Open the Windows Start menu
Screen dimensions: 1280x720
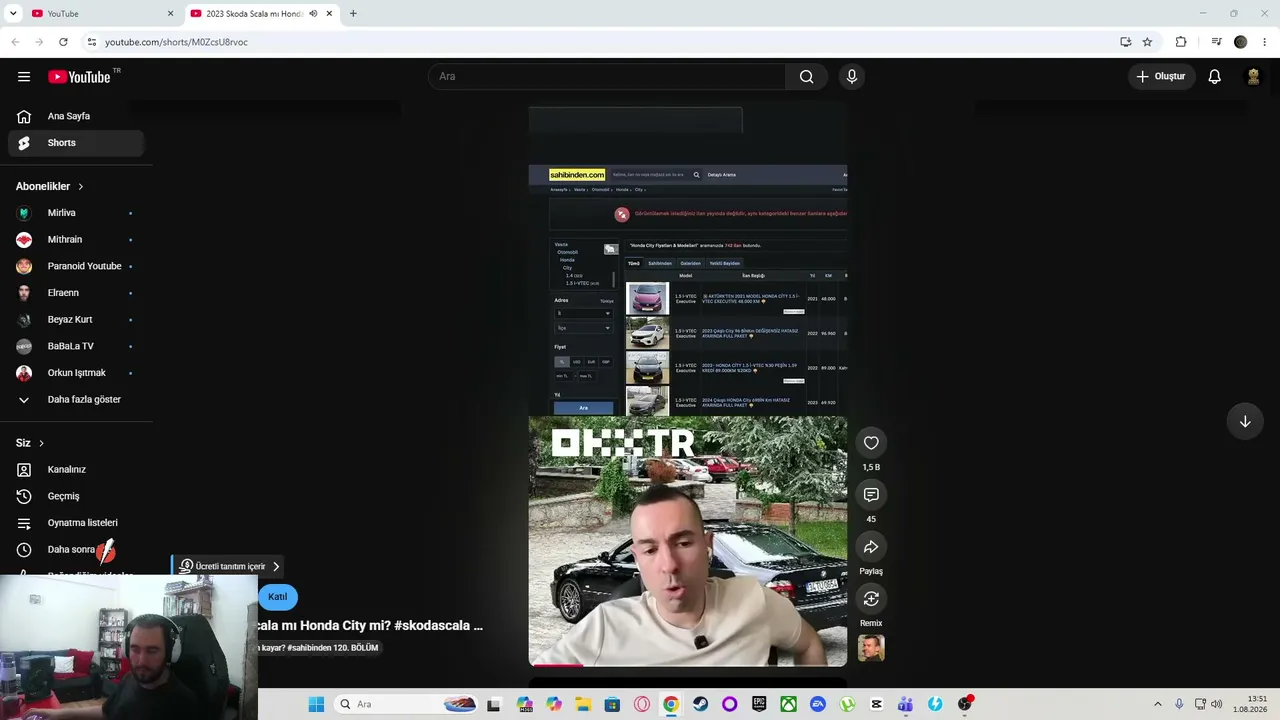click(316, 705)
